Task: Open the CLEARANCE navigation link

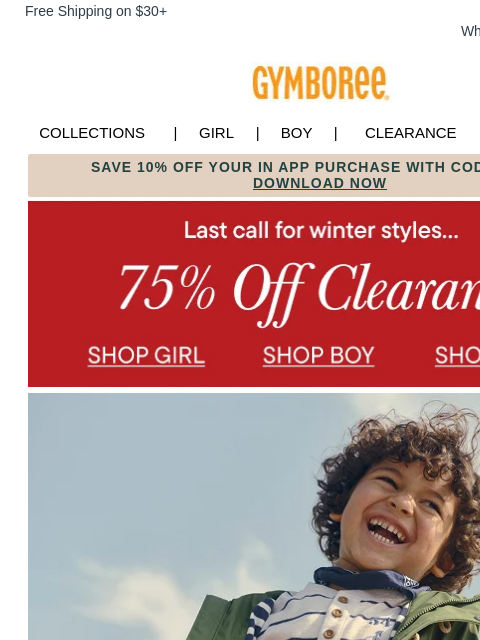Action: tap(411, 133)
